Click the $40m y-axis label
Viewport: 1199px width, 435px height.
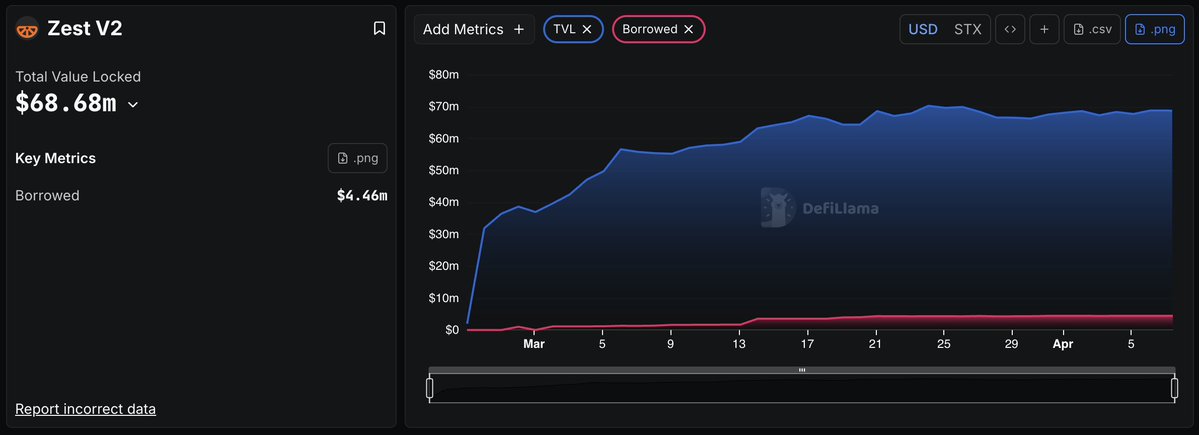(x=444, y=202)
